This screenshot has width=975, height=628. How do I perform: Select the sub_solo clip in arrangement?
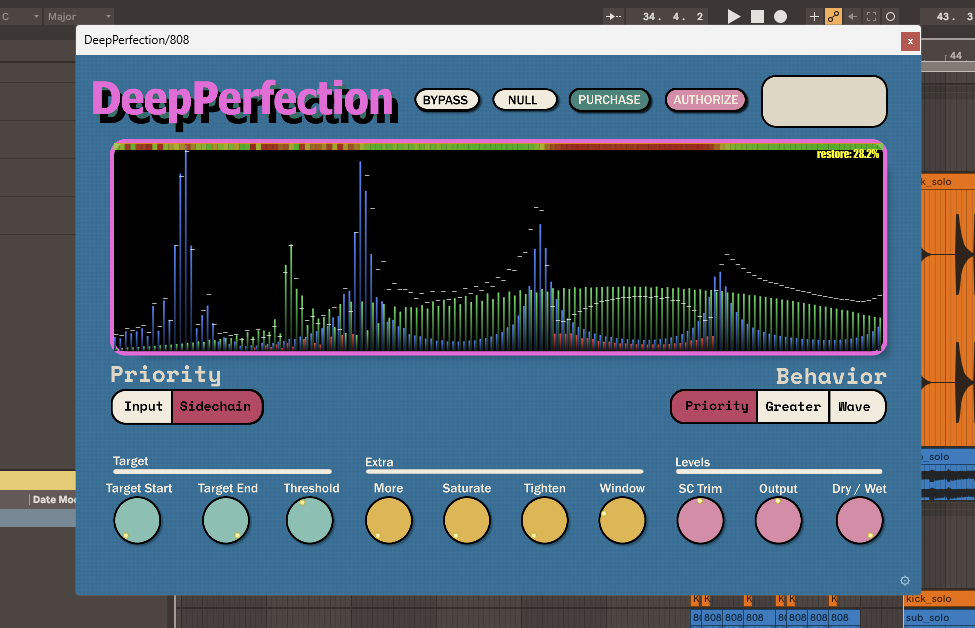click(x=939, y=617)
